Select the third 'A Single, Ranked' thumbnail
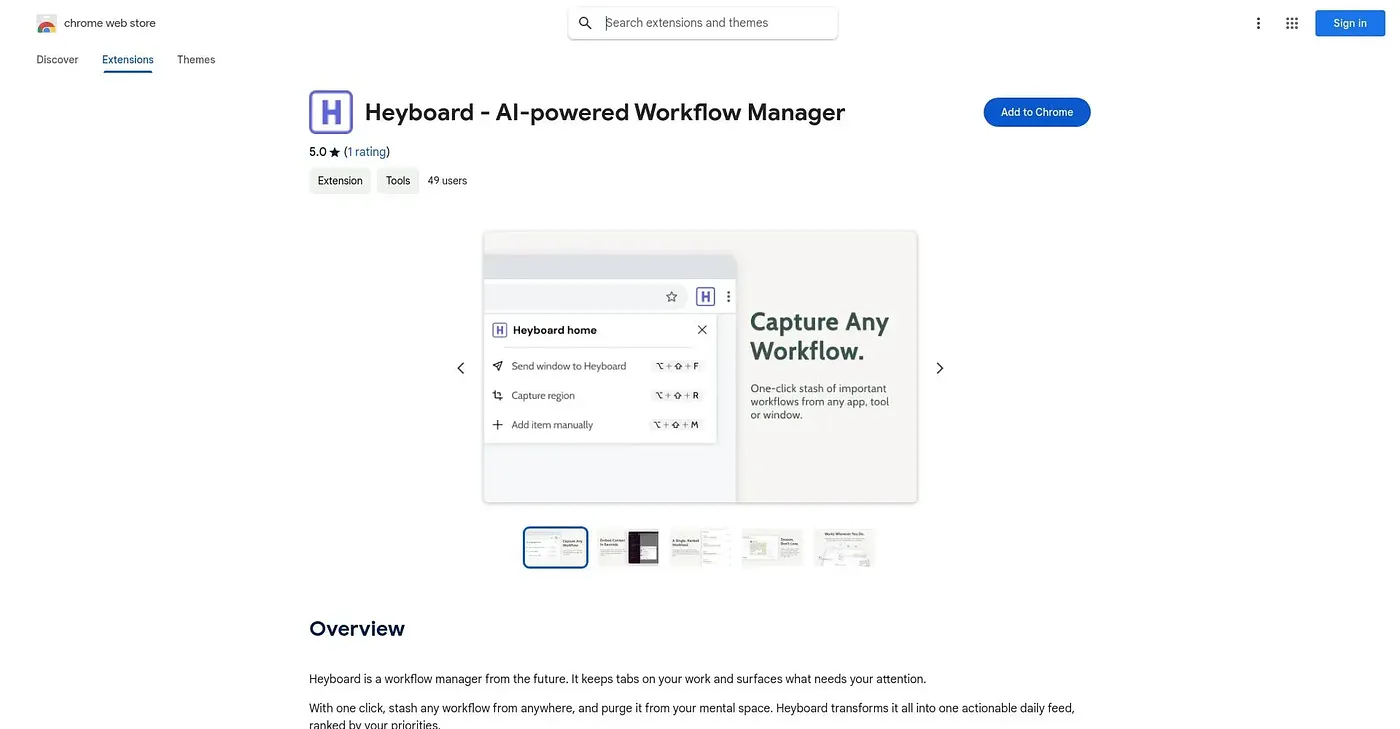The width and height of the screenshot is (1400, 729). [x=700, y=547]
